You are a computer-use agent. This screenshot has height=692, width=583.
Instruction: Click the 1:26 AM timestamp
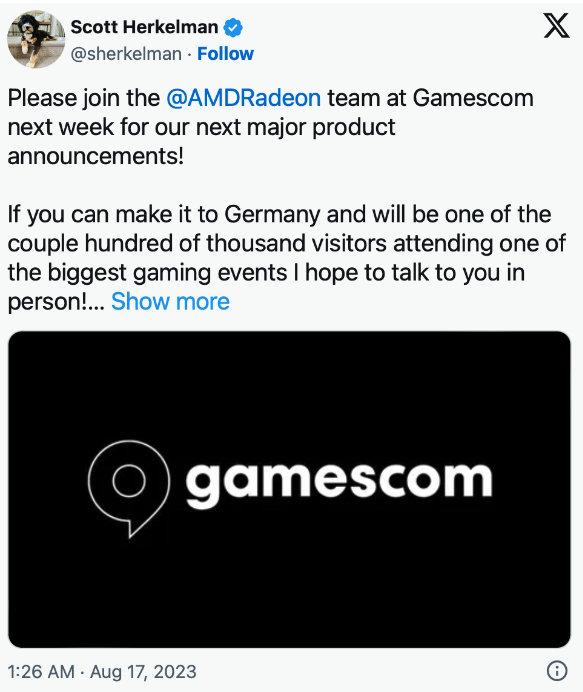(41, 672)
